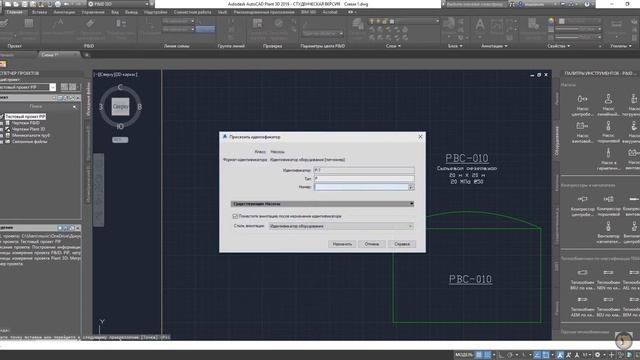Screen dimensions: 640x360
Task: Click the МОДЕЛЬ button in status bar
Action: [x=464, y=355]
